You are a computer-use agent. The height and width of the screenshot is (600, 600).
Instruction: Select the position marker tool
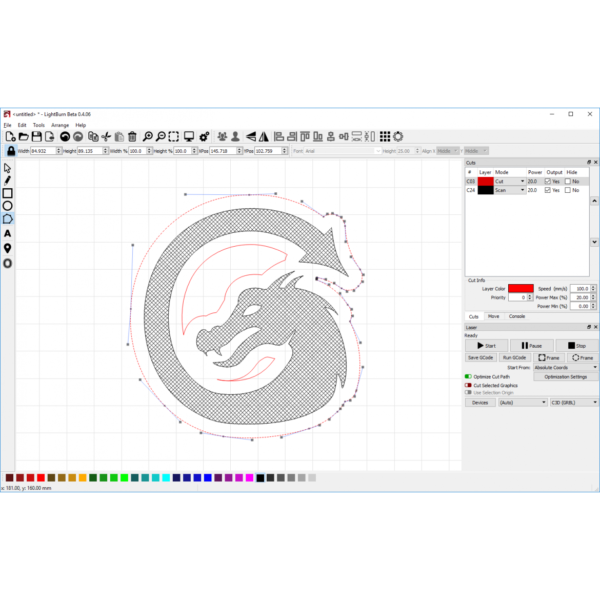[x=8, y=247]
